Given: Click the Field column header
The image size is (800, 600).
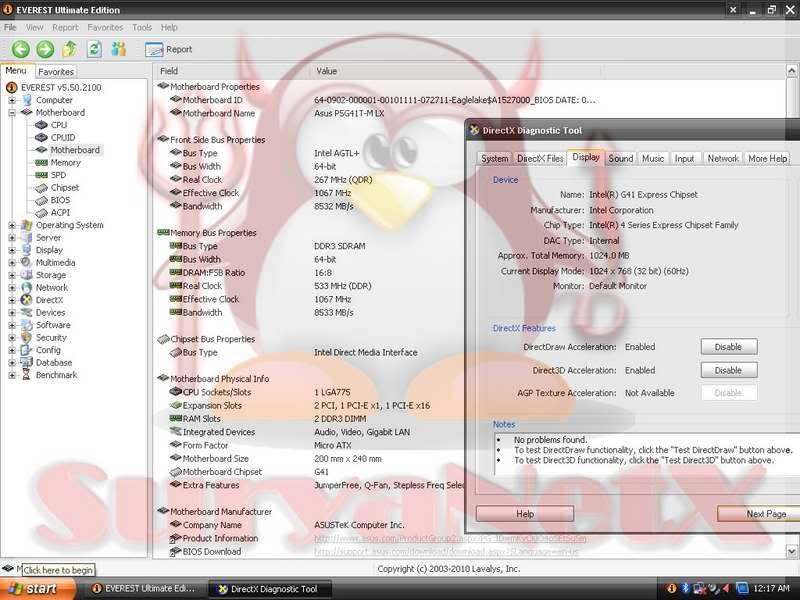Looking at the screenshot, I should tap(231, 71).
